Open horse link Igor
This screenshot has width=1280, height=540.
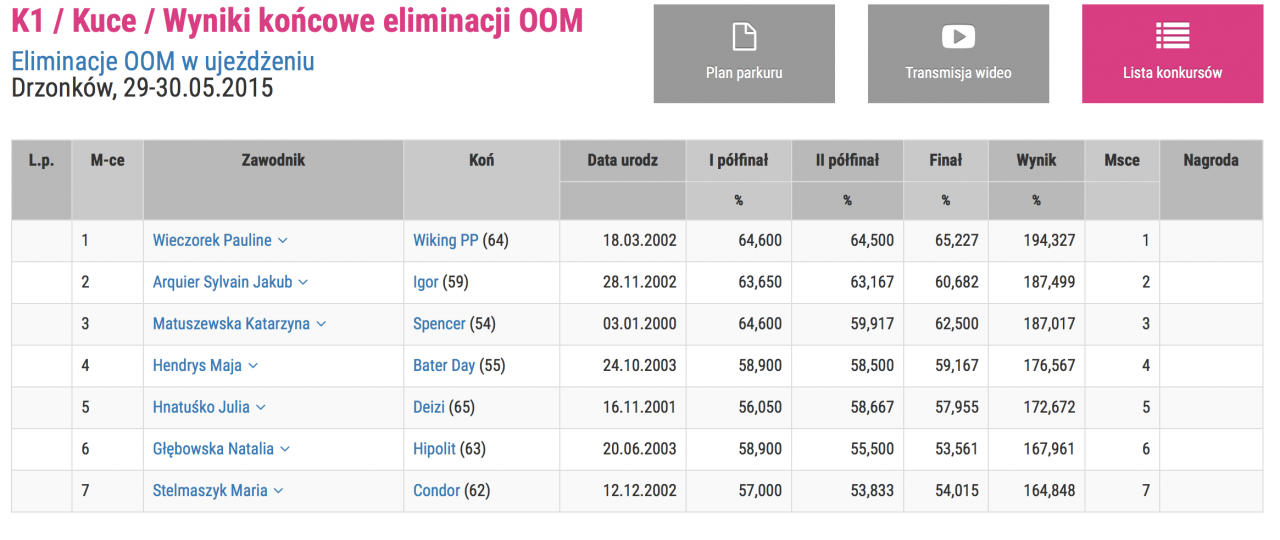coord(425,283)
